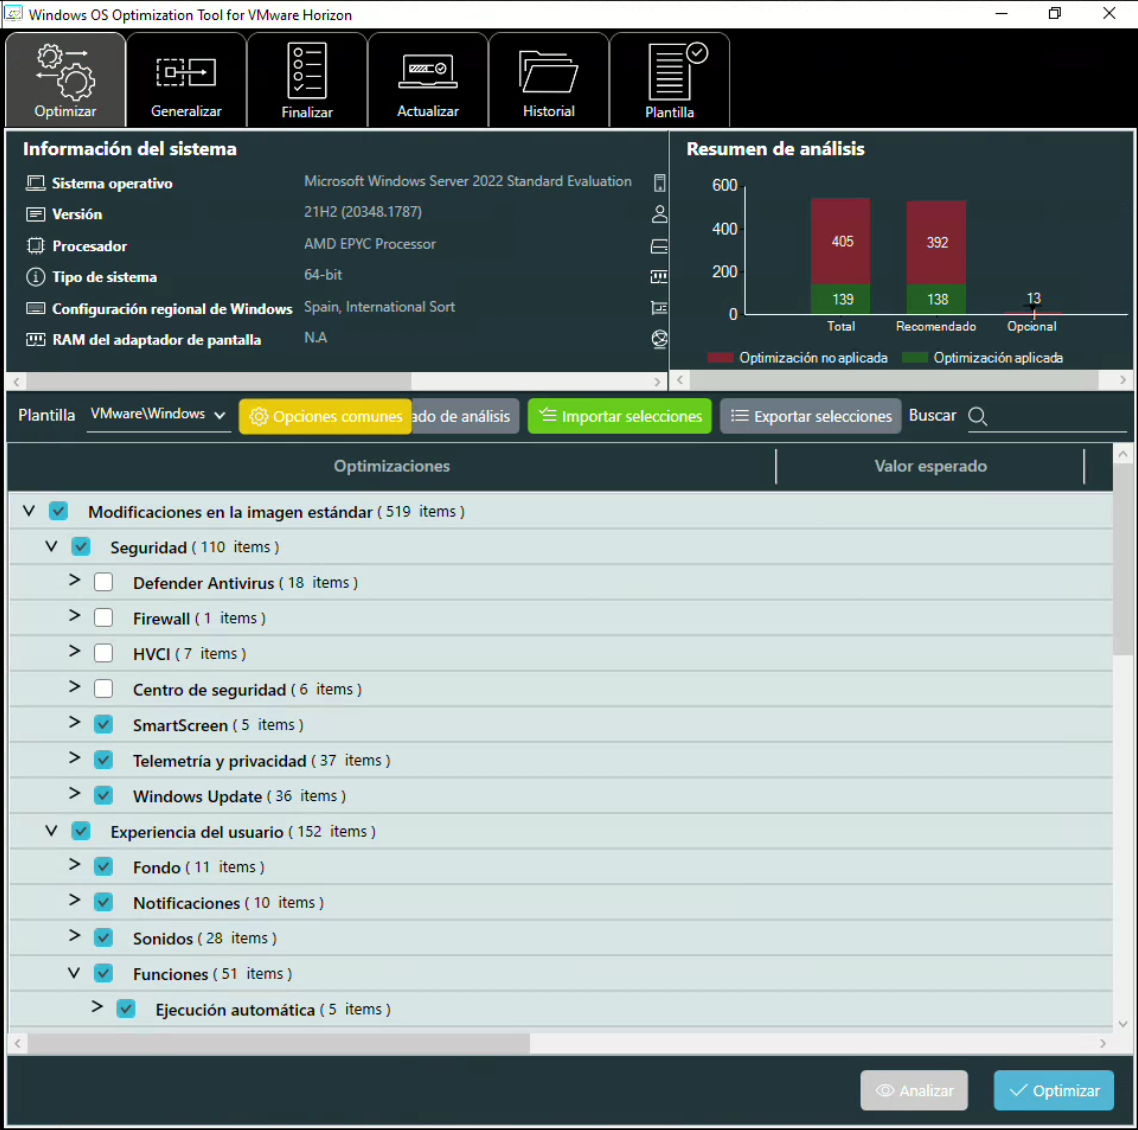This screenshot has height=1130, width=1138.
Task: Click the Opciones comunes gear button
Action: [325, 416]
